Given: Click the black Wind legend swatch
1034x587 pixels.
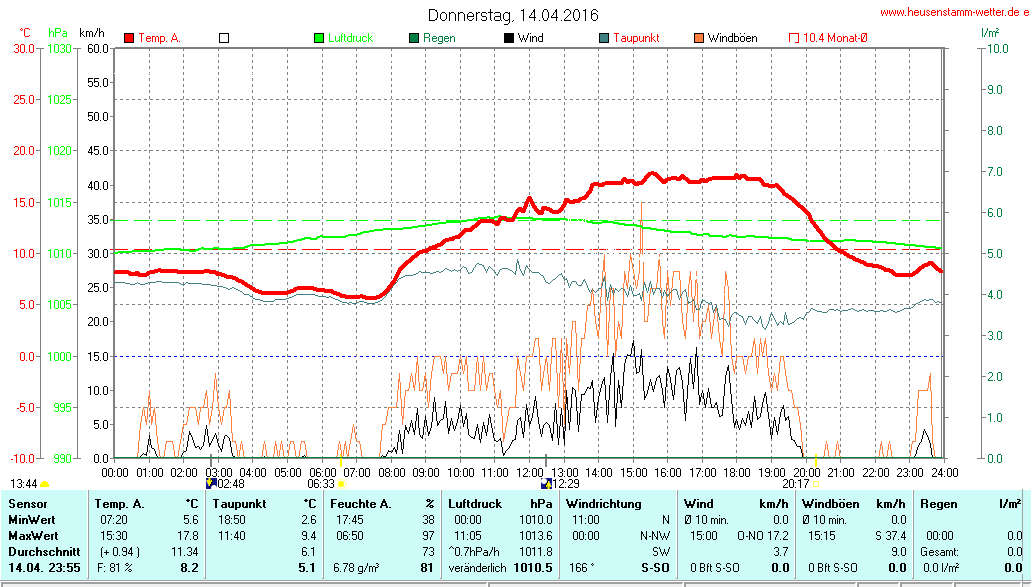Looking at the screenshot, I should tap(509, 38).
